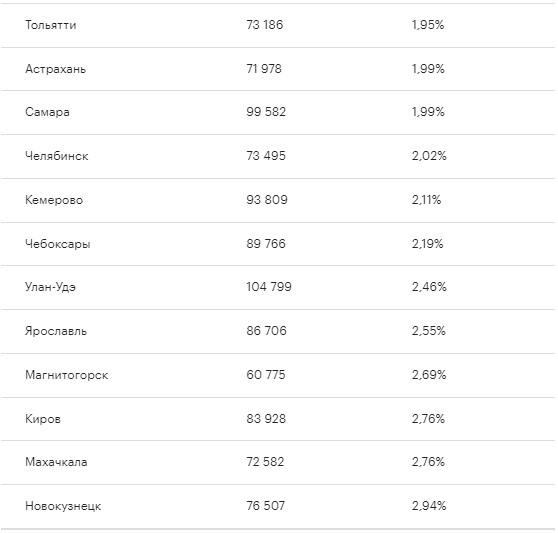Click the value 104 799
Image resolution: width=558 pixels, height=533 pixels.
pyautogui.click(x=269, y=287)
